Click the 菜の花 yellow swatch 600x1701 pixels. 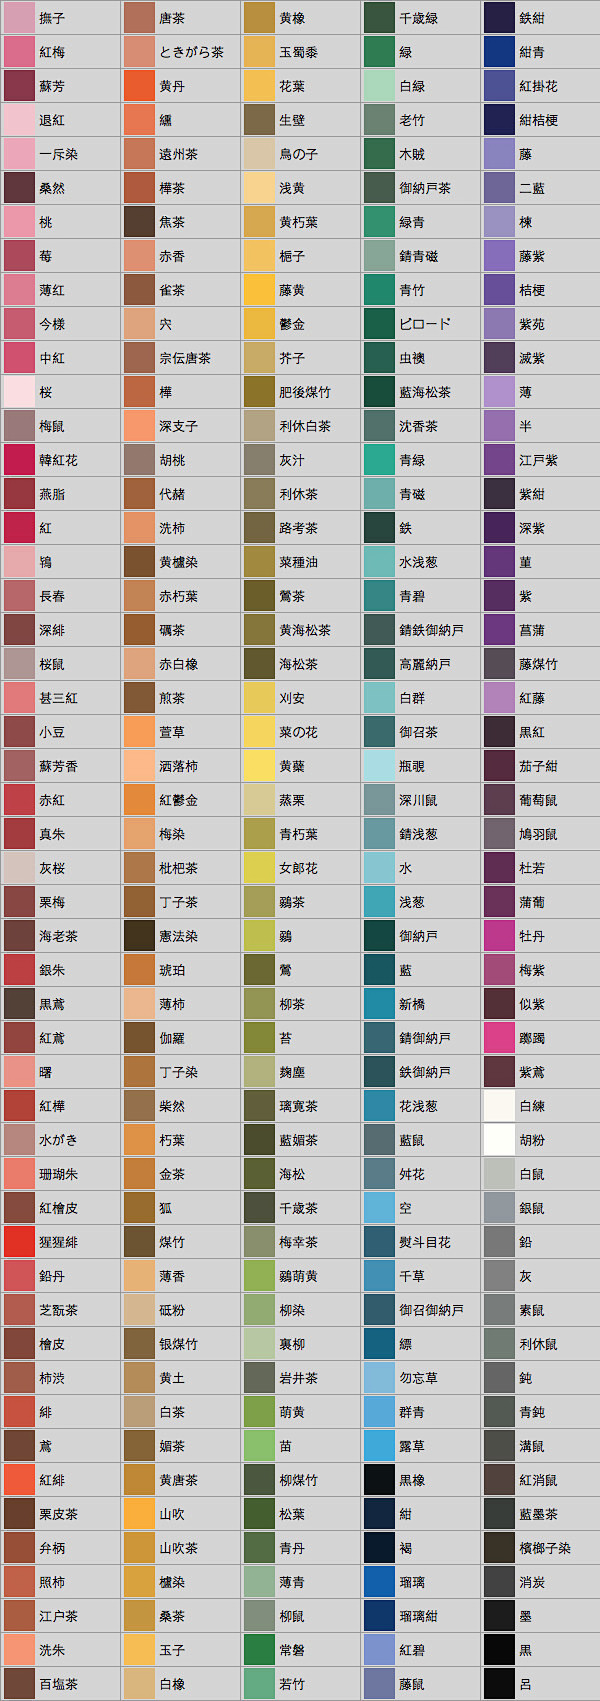coord(259,732)
